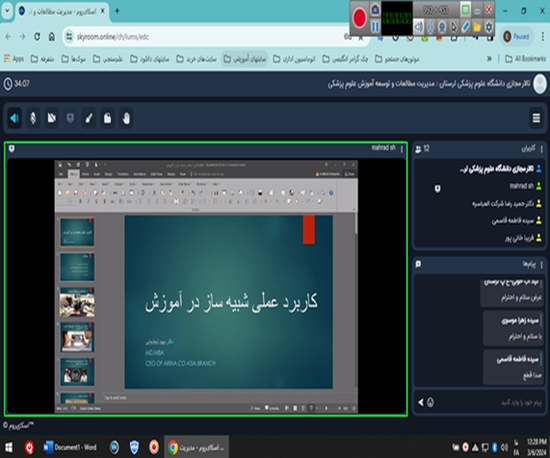Toggle mouse cursor capture in recorder
The height and width of the screenshot is (458, 550).
tap(454, 27)
